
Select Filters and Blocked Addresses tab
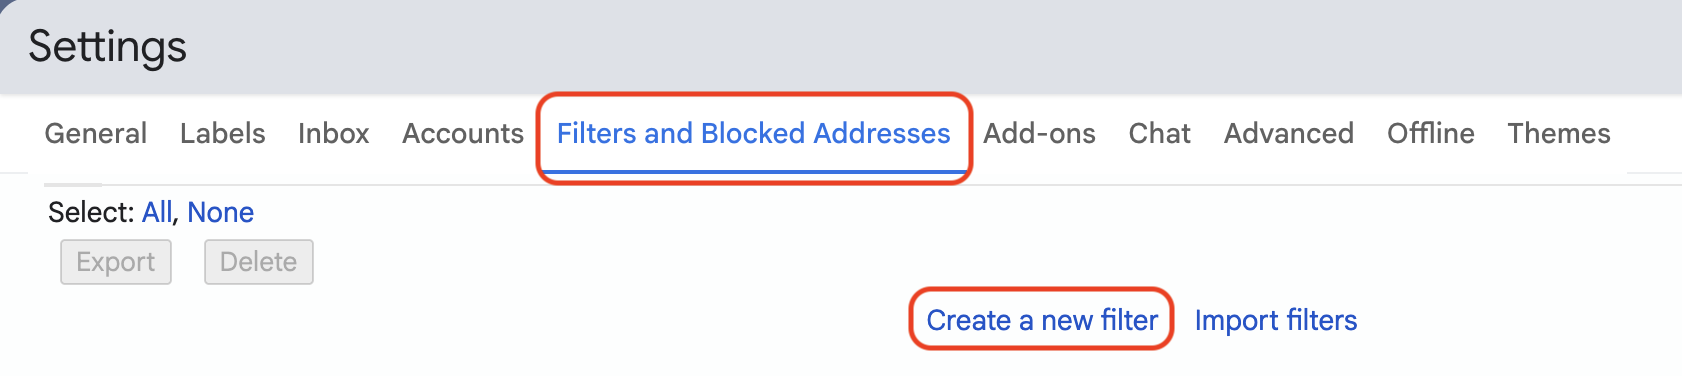753,133
